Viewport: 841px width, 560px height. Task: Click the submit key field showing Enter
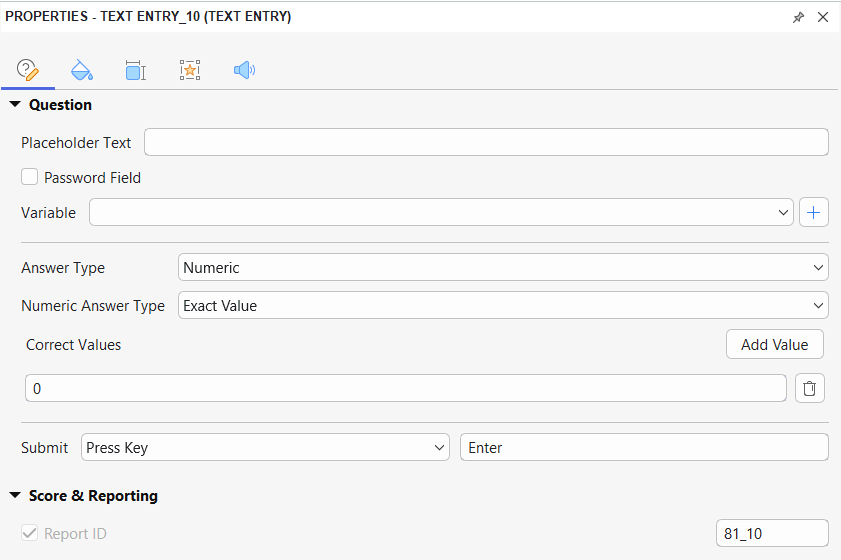click(x=644, y=447)
